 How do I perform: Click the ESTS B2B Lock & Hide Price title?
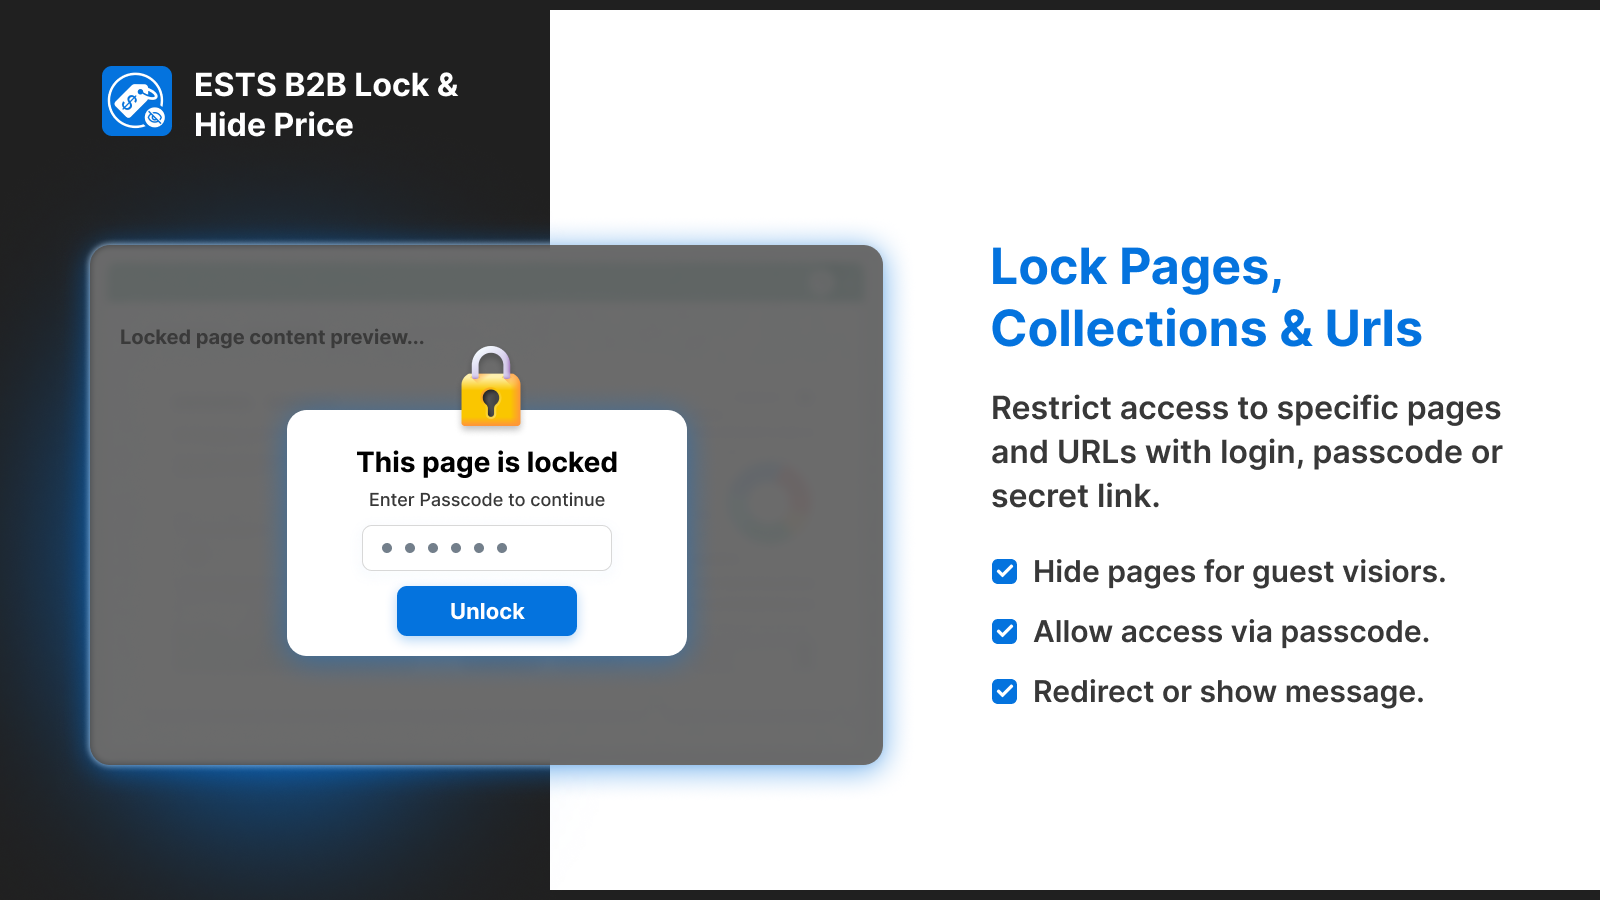[326, 105]
